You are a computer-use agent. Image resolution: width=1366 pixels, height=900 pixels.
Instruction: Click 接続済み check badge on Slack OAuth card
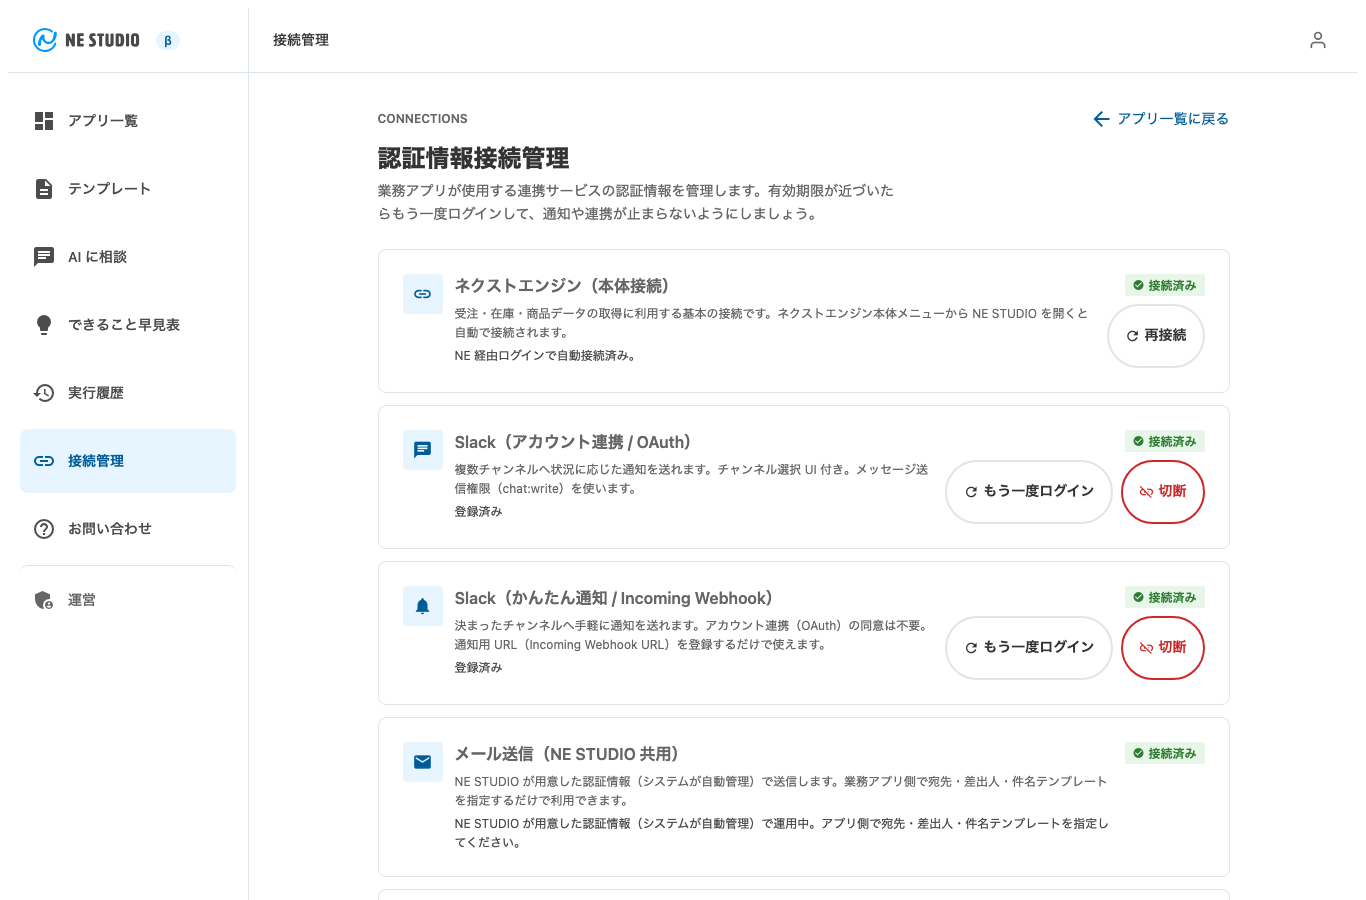coord(1165,442)
